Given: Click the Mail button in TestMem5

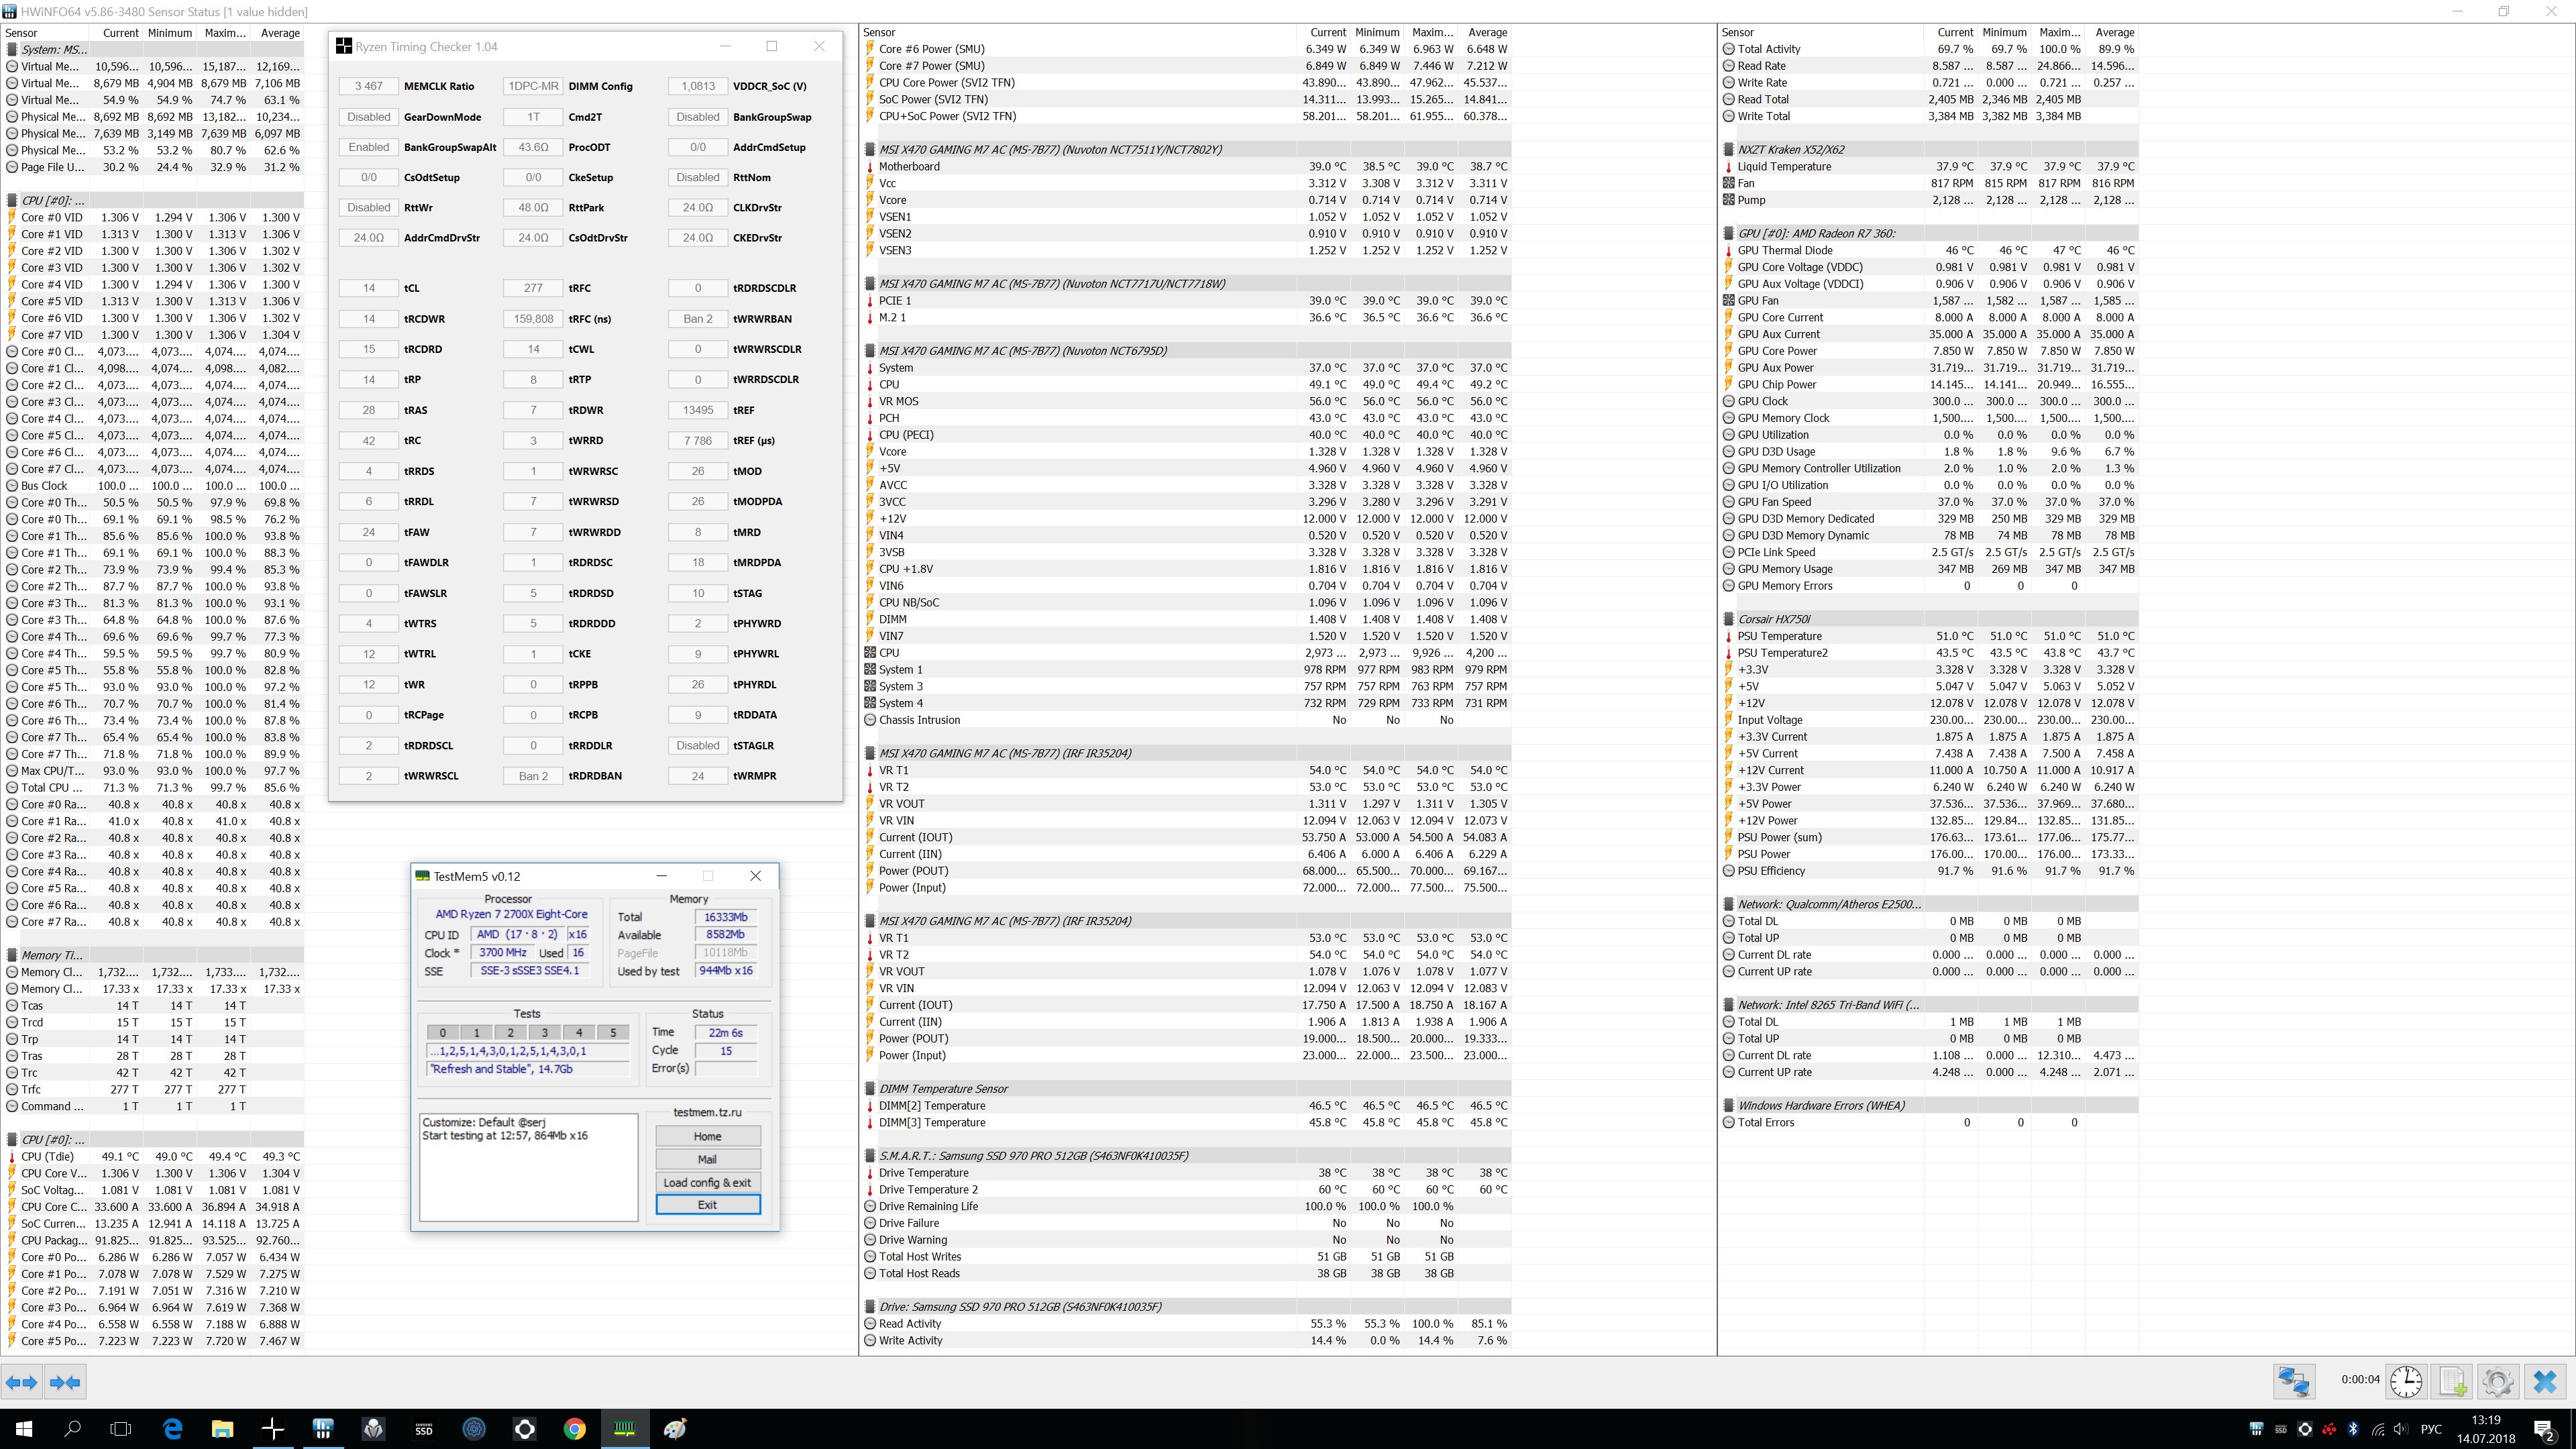Looking at the screenshot, I should pyautogui.click(x=707, y=1159).
